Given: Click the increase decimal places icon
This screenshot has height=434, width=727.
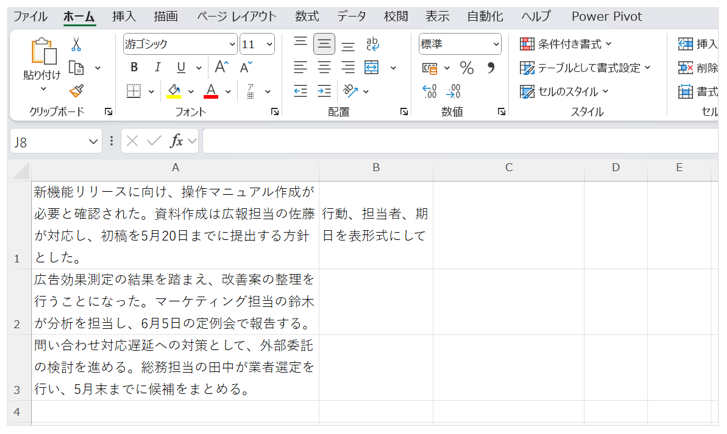Looking at the screenshot, I should [x=430, y=91].
